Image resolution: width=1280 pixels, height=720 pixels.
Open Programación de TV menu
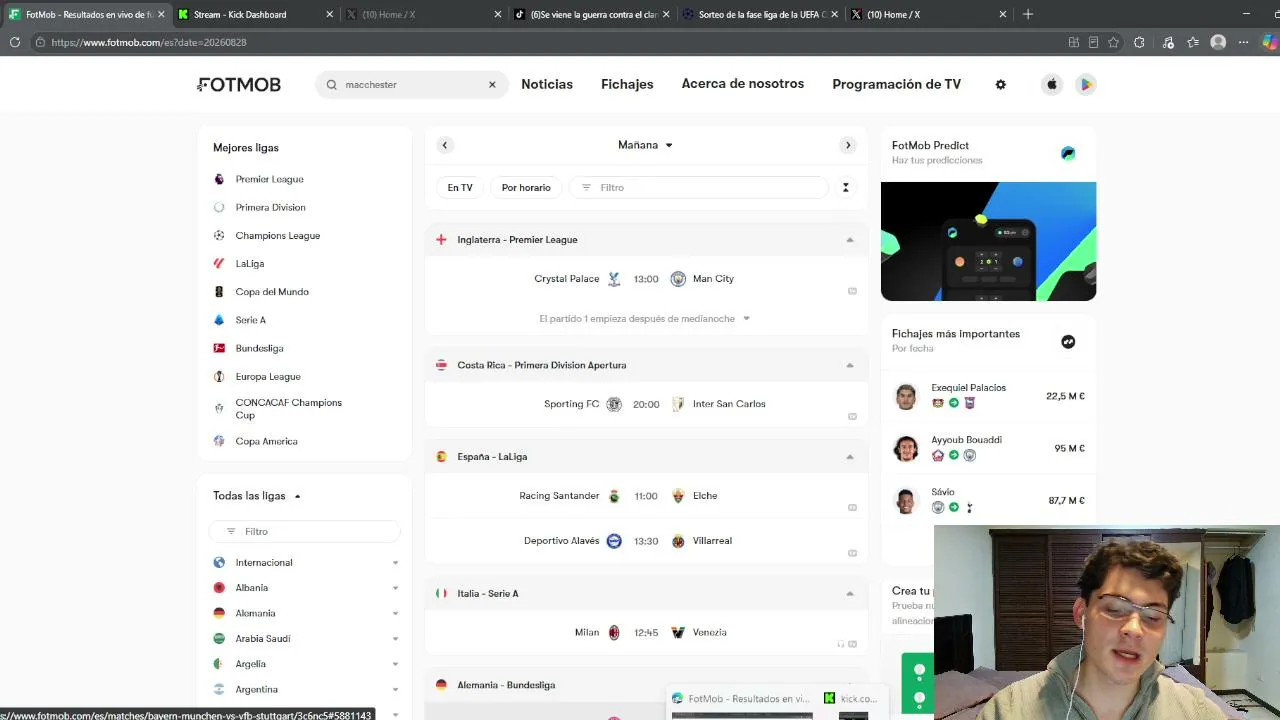(x=897, y=84)
